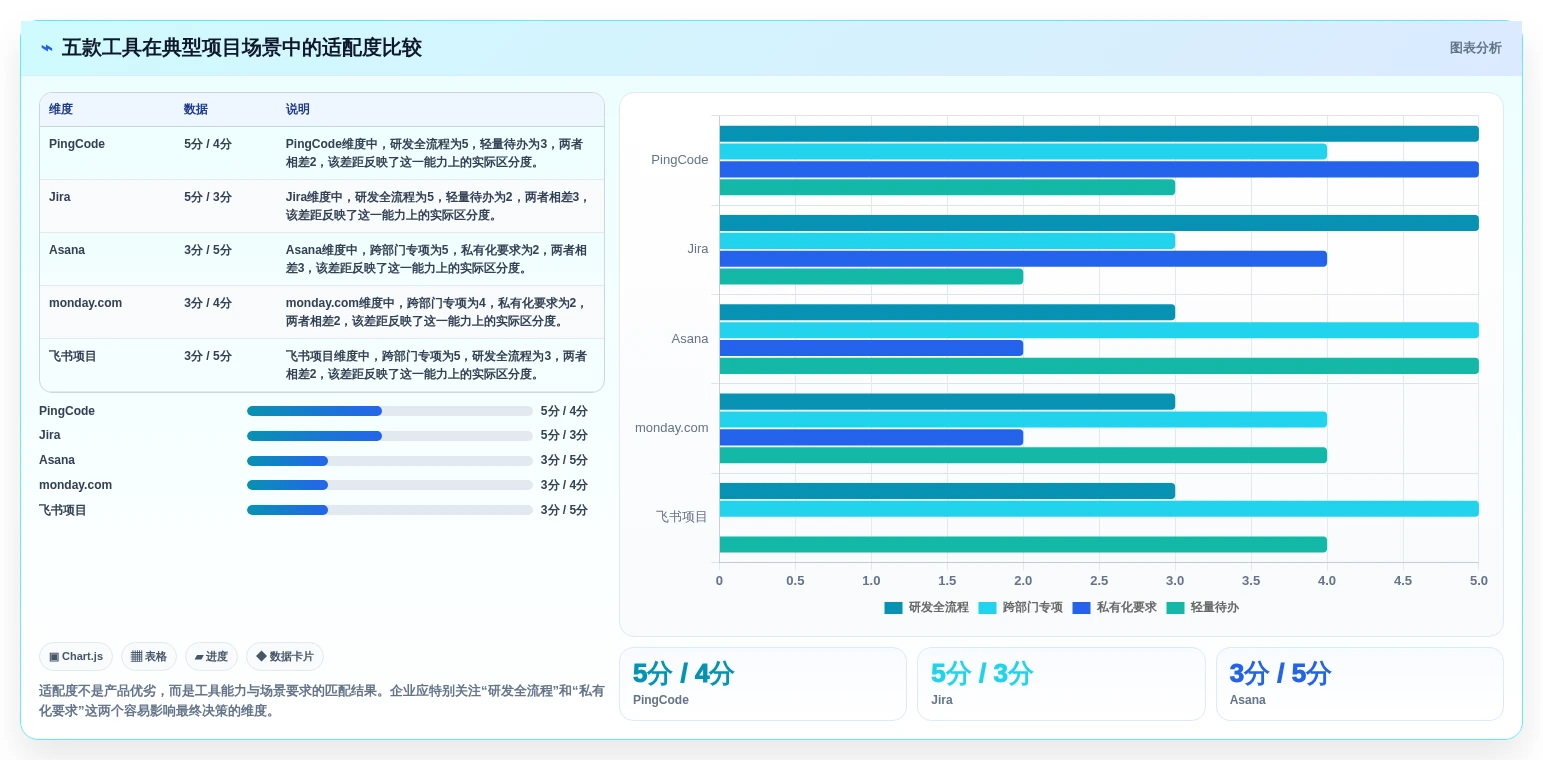
Task: Select the 数据卡片 tag chip
Action: (285, 657)
